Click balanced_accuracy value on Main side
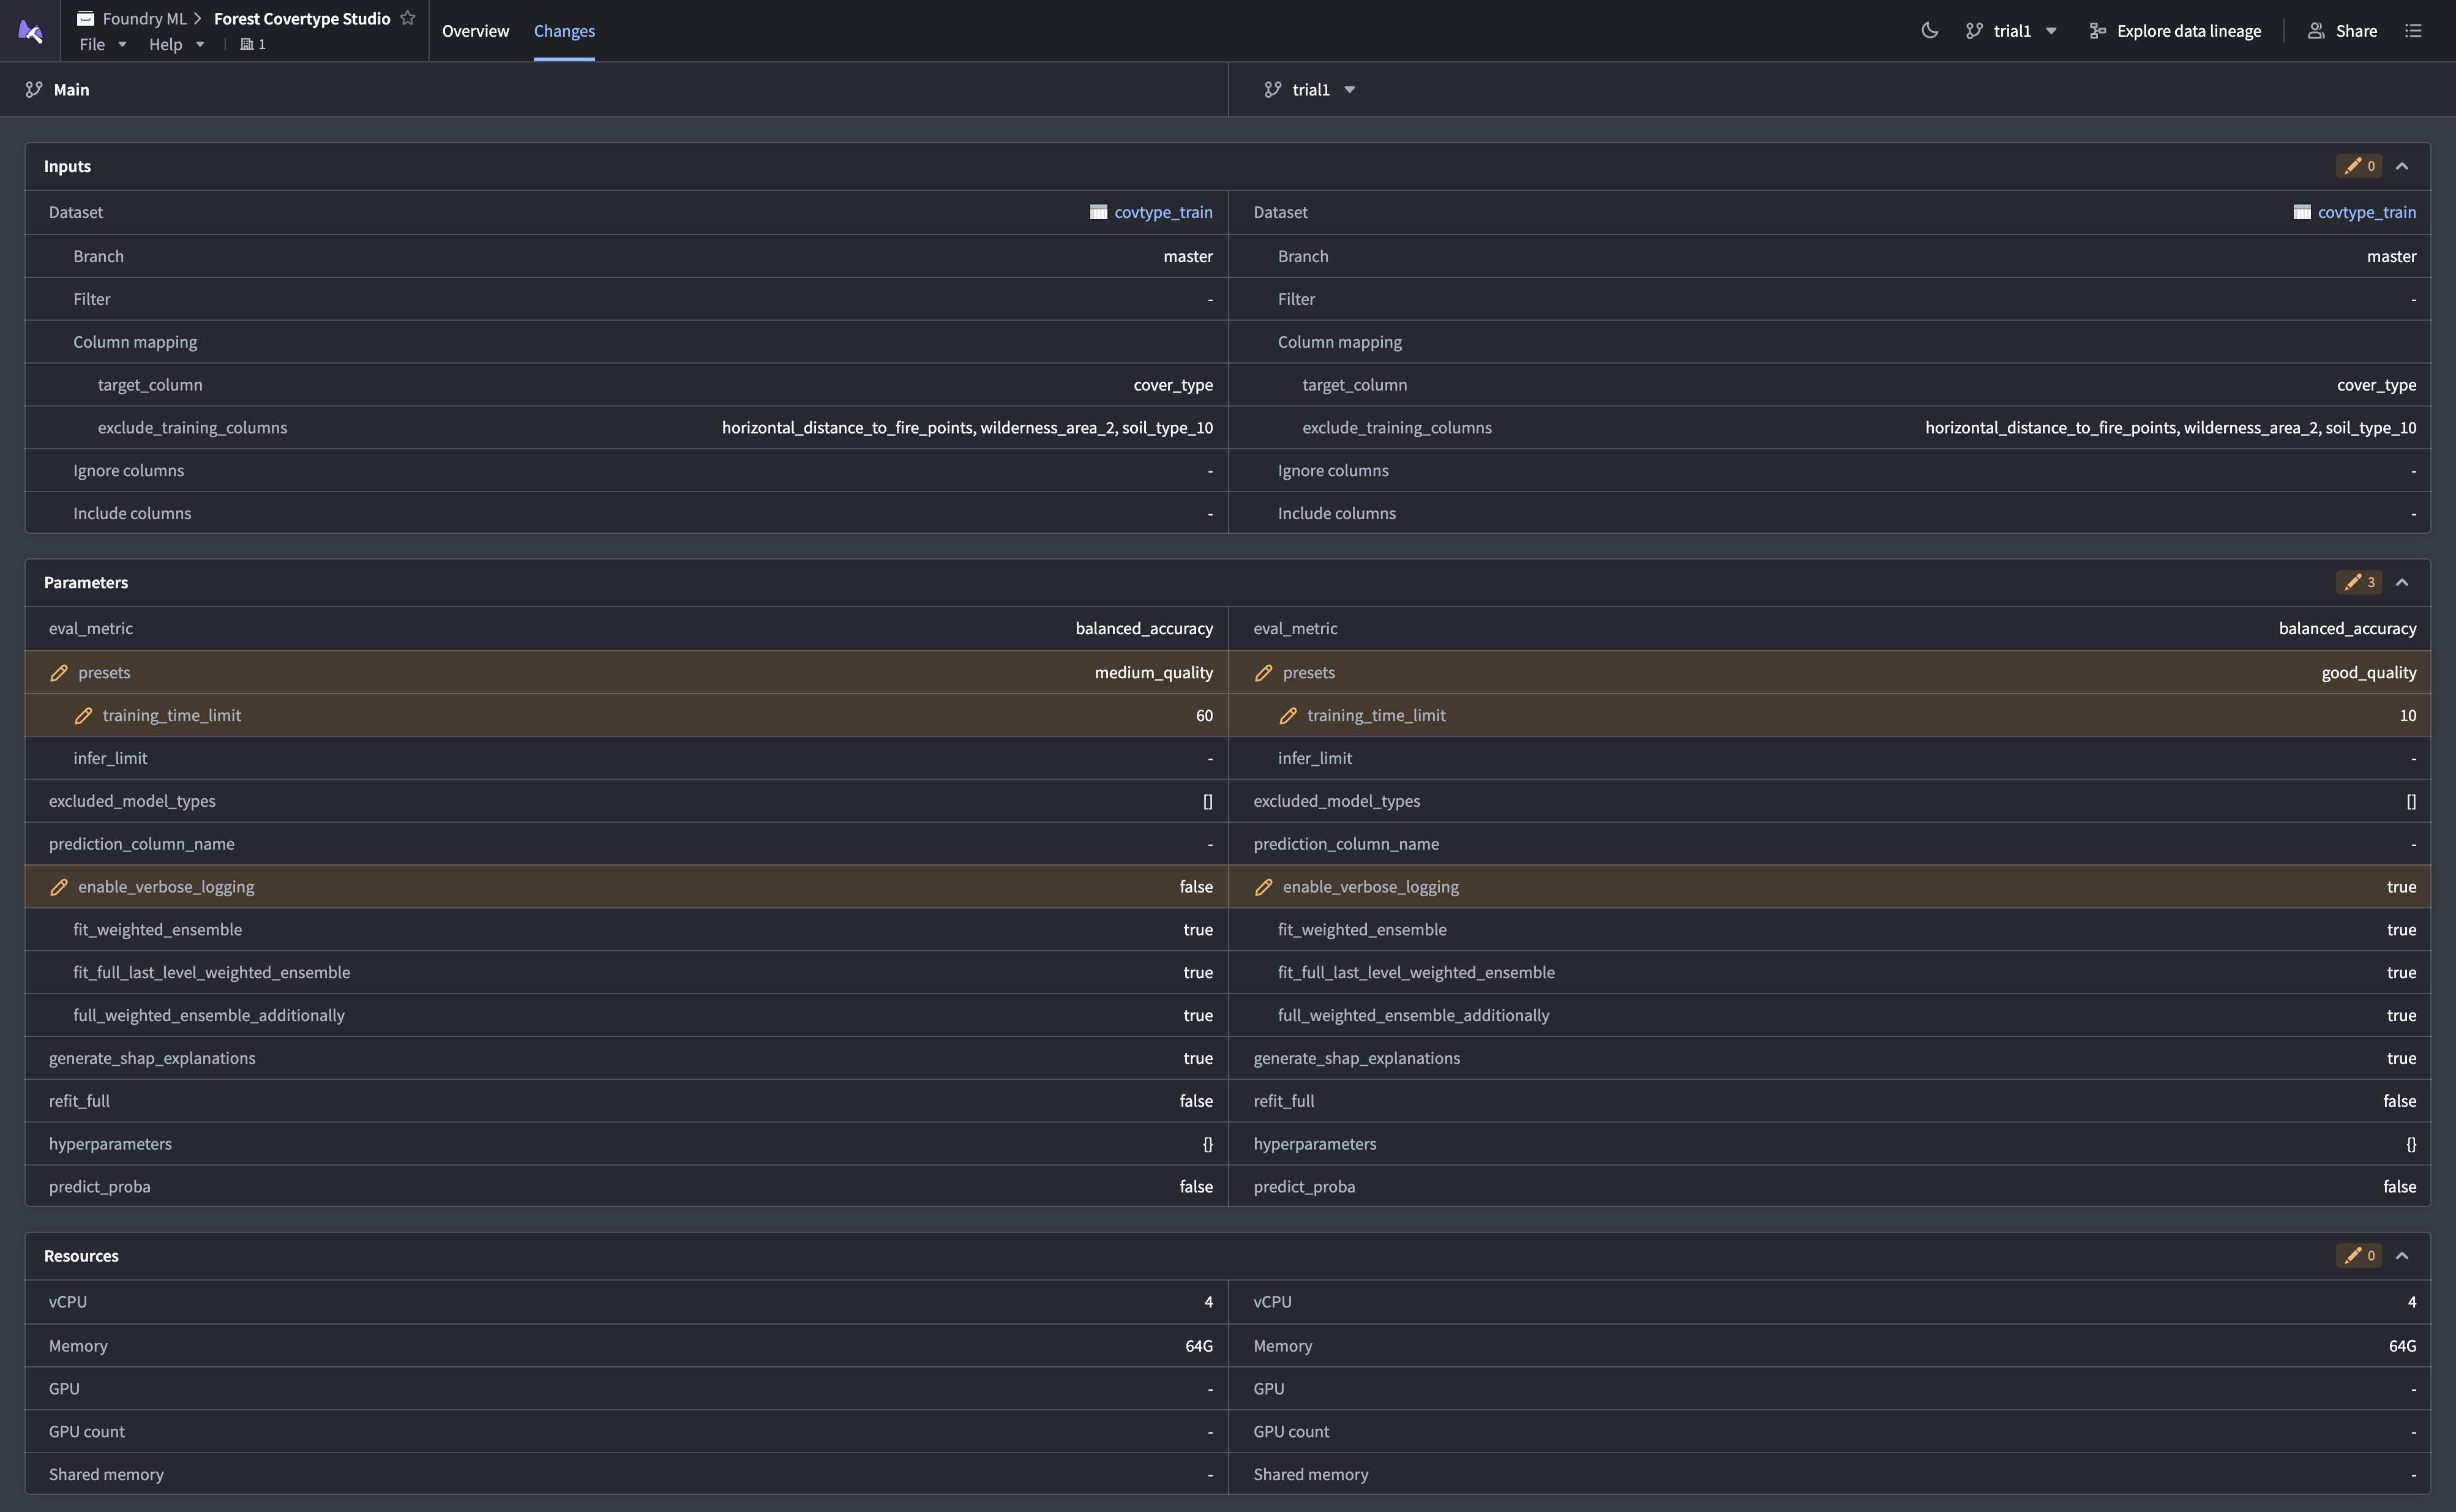 [1144, 629]
